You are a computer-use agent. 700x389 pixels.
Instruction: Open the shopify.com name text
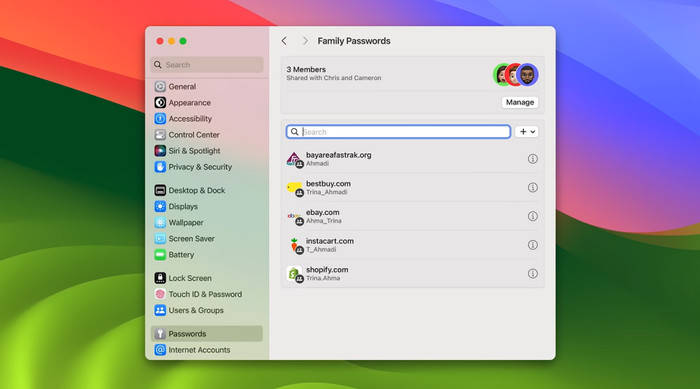(327, 269)
